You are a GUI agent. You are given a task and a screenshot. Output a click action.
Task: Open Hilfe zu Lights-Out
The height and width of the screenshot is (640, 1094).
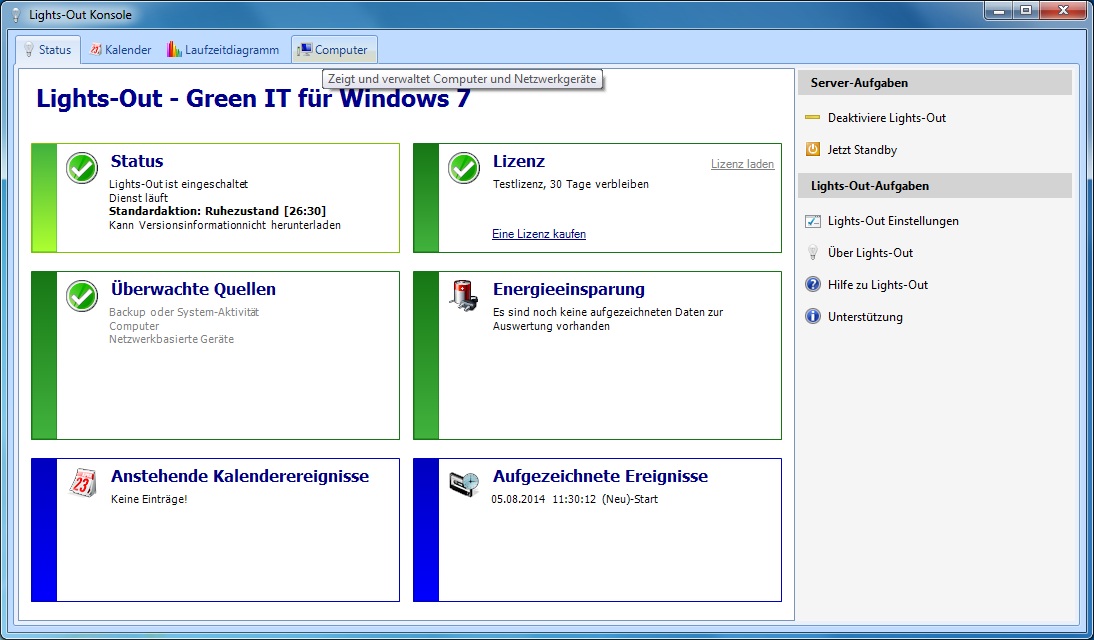coord(878,285)
